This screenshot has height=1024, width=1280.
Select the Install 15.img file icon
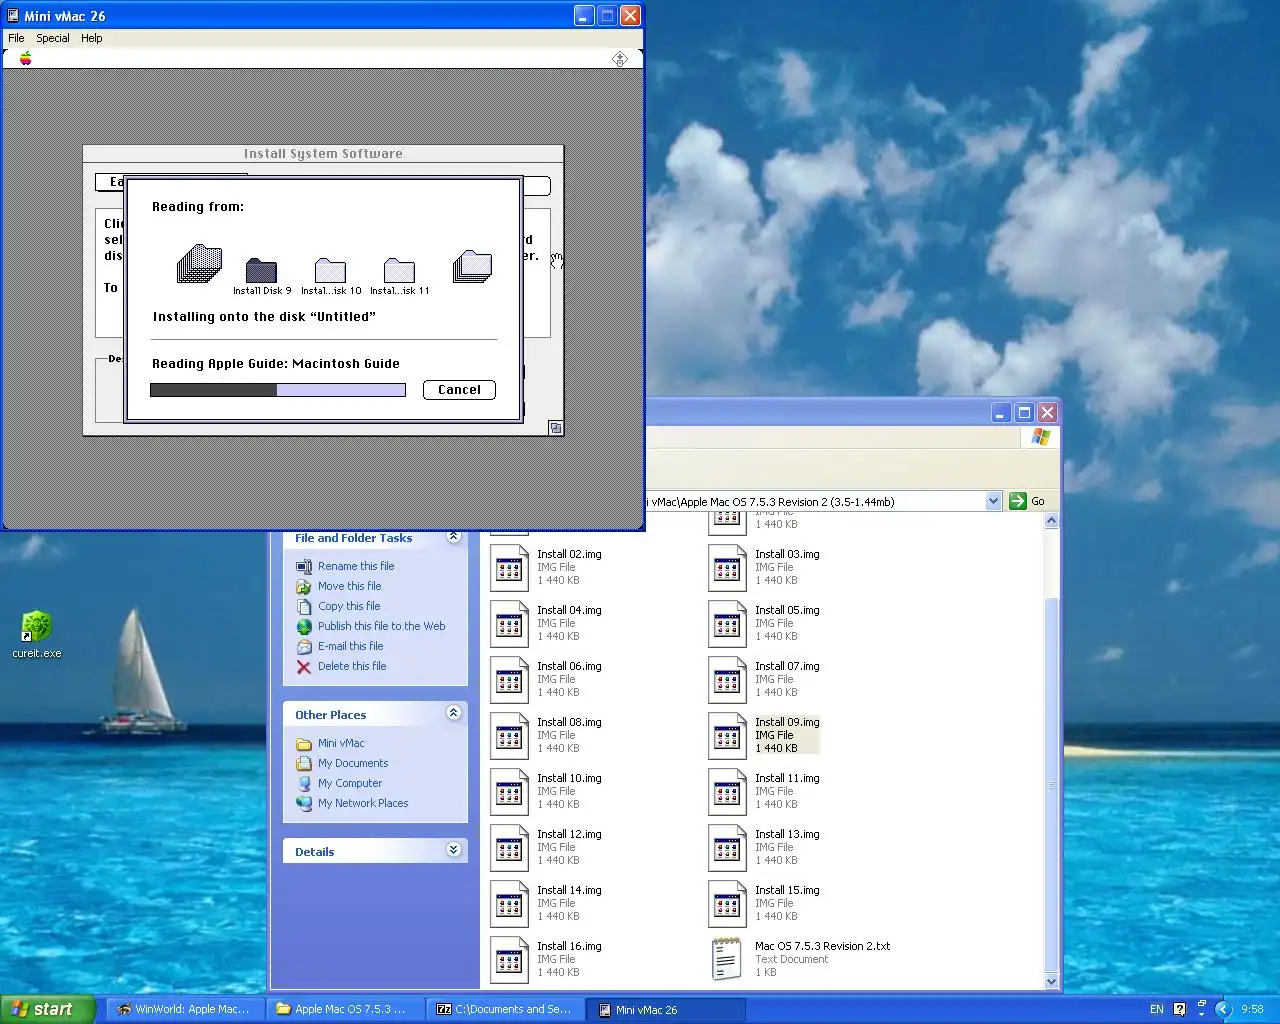[727, 903]
